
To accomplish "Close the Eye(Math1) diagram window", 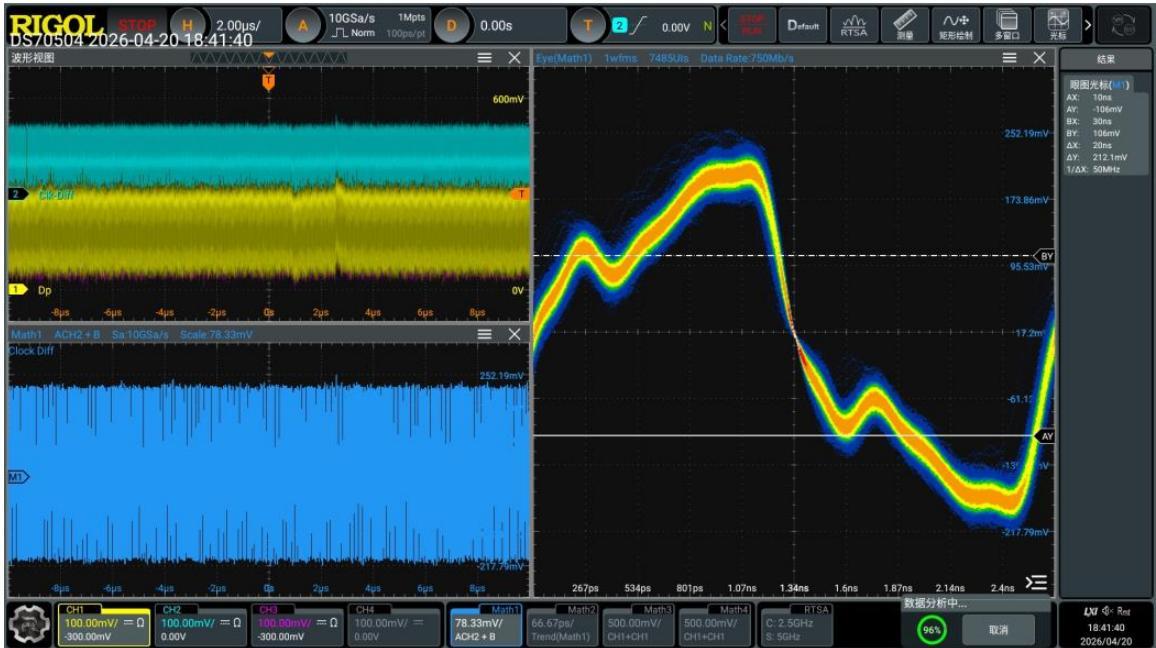I will coord(1040,58).
